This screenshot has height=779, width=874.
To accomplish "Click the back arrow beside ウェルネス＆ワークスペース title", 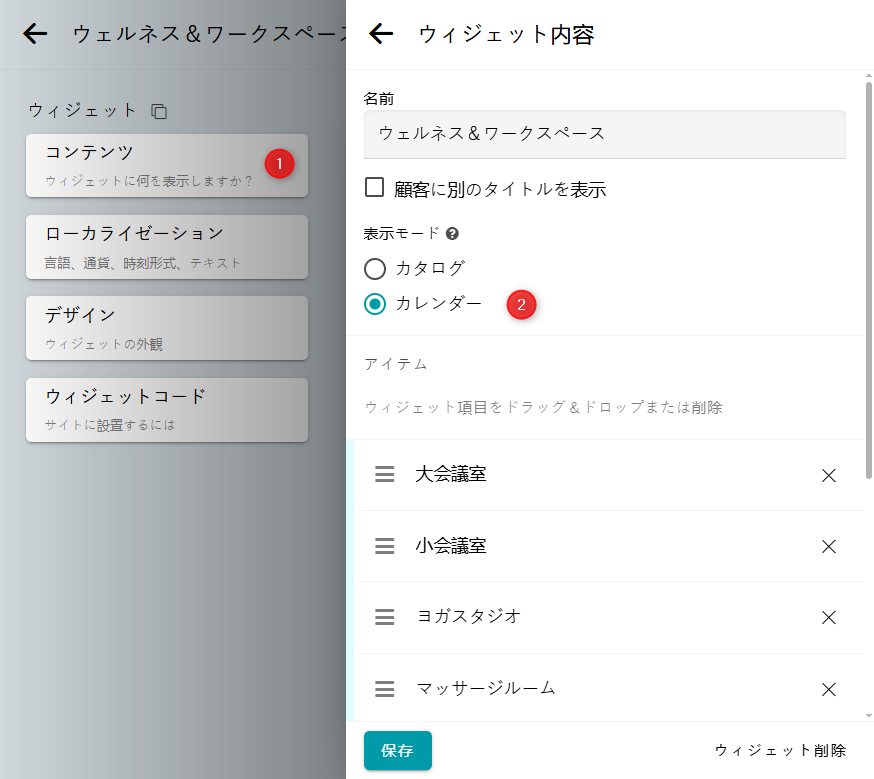I will [35, 34].
